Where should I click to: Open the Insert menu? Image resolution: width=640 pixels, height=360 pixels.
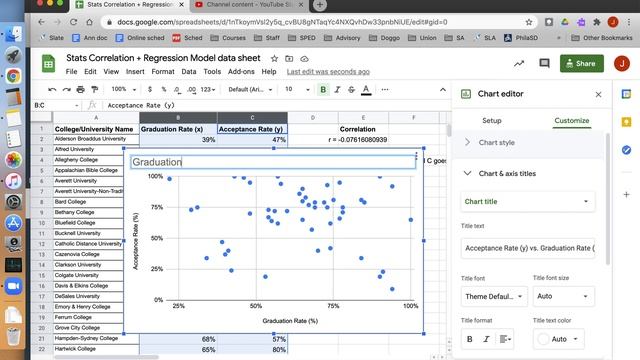(x=135, y=71)
